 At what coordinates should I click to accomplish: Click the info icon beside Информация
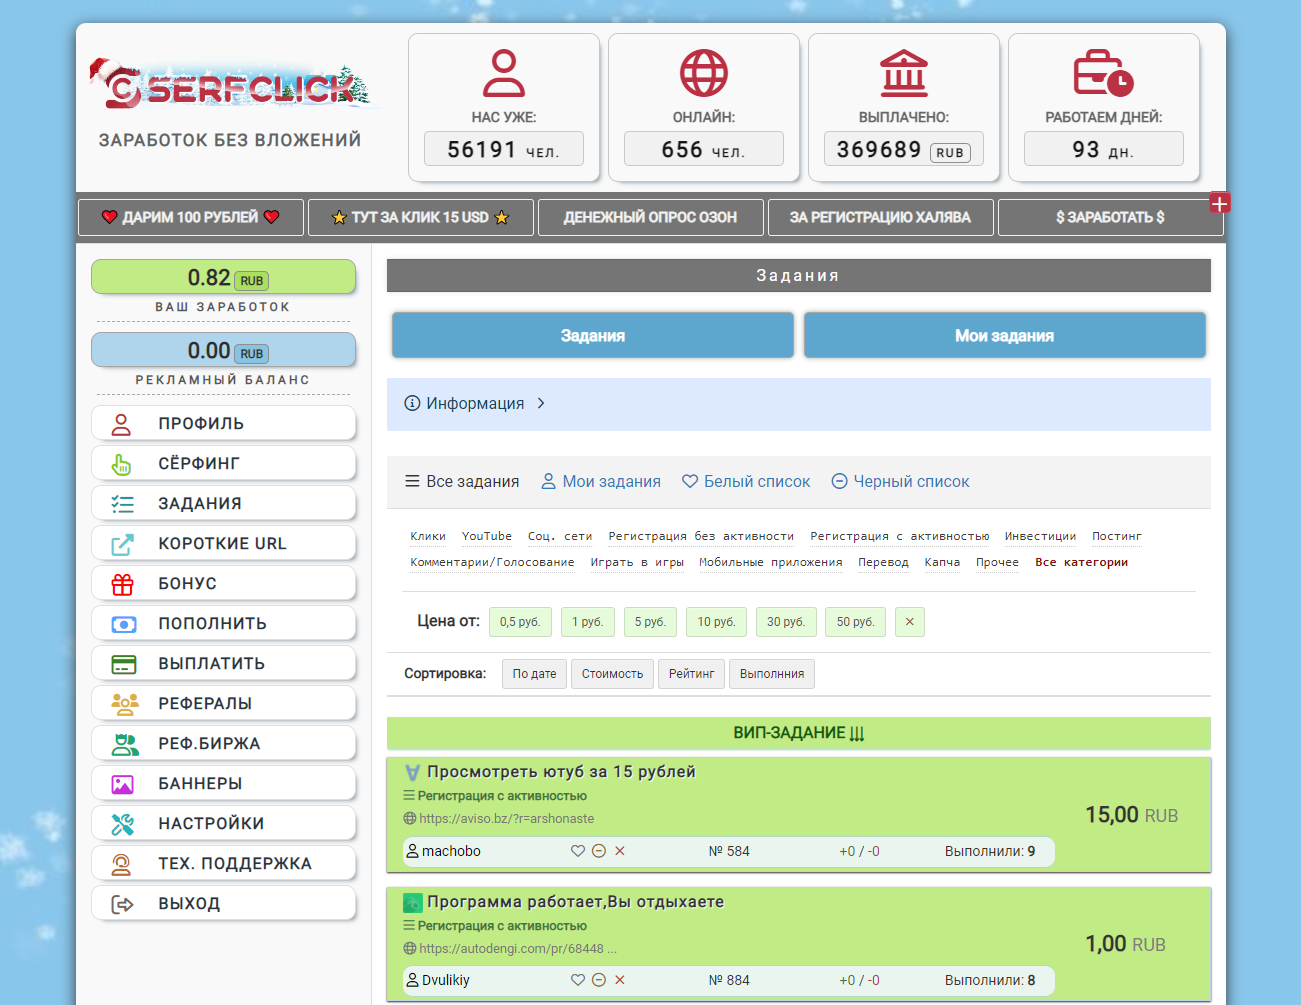click(412, 403)
